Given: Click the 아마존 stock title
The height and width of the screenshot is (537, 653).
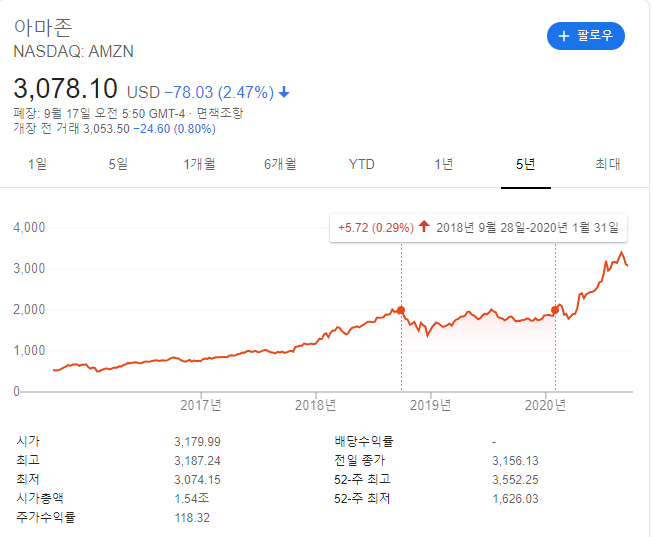Looking at the screenshot, I should (43, 27).
